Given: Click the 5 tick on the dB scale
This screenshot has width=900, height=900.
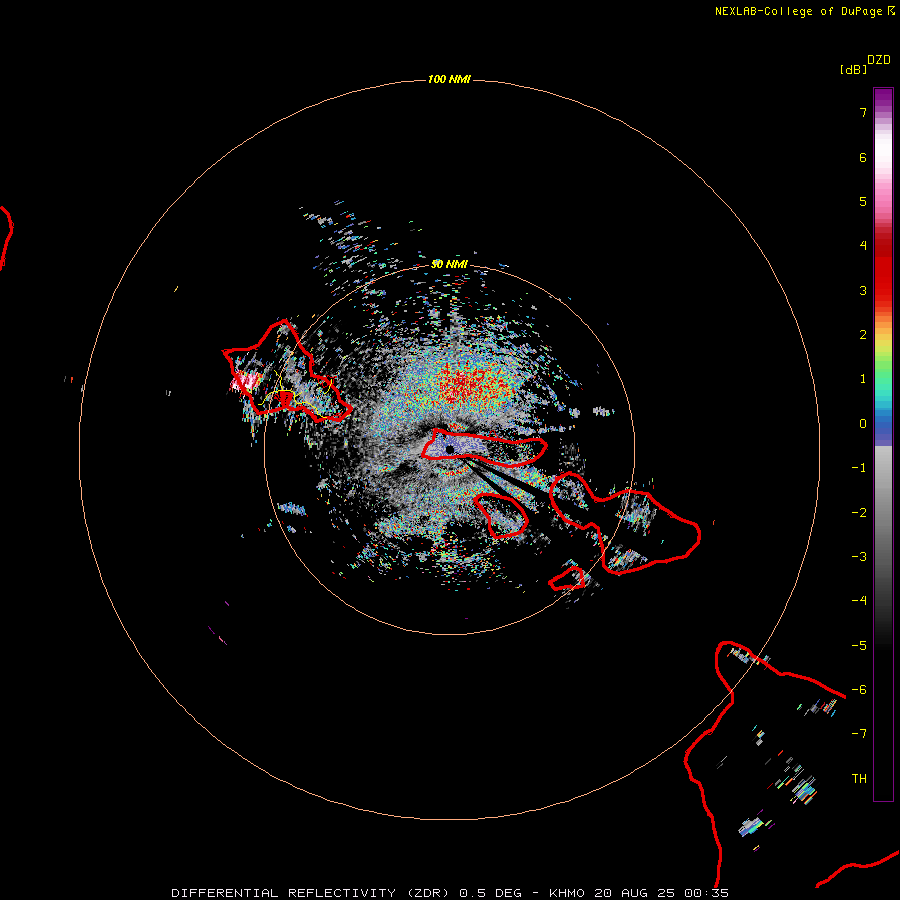Looking at the screenshot, I should 863,201.
